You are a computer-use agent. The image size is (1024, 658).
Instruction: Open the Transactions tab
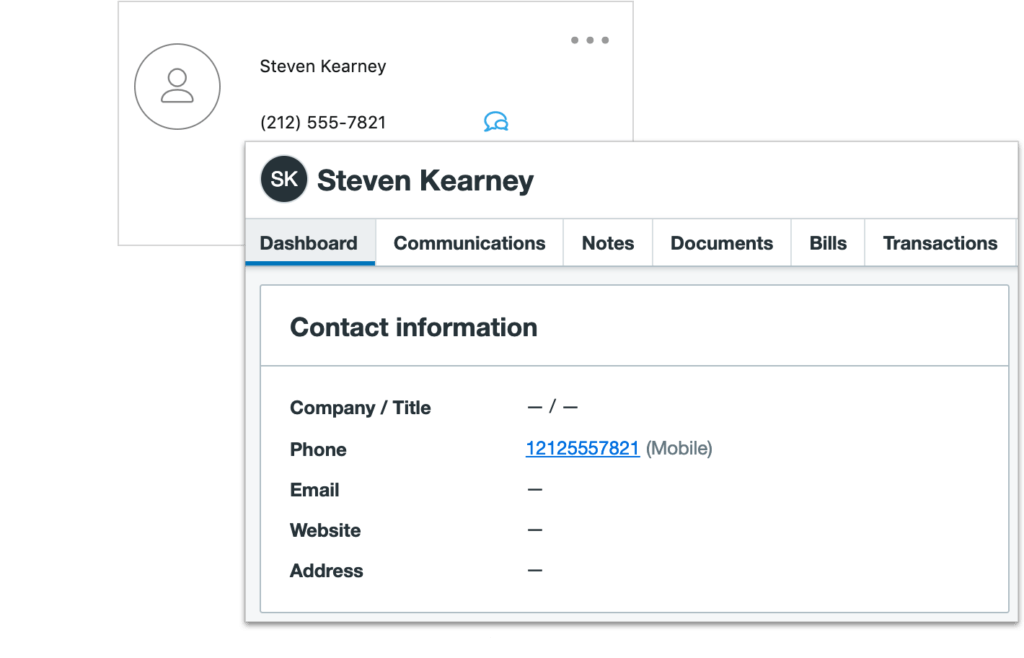tap(940, 242)
